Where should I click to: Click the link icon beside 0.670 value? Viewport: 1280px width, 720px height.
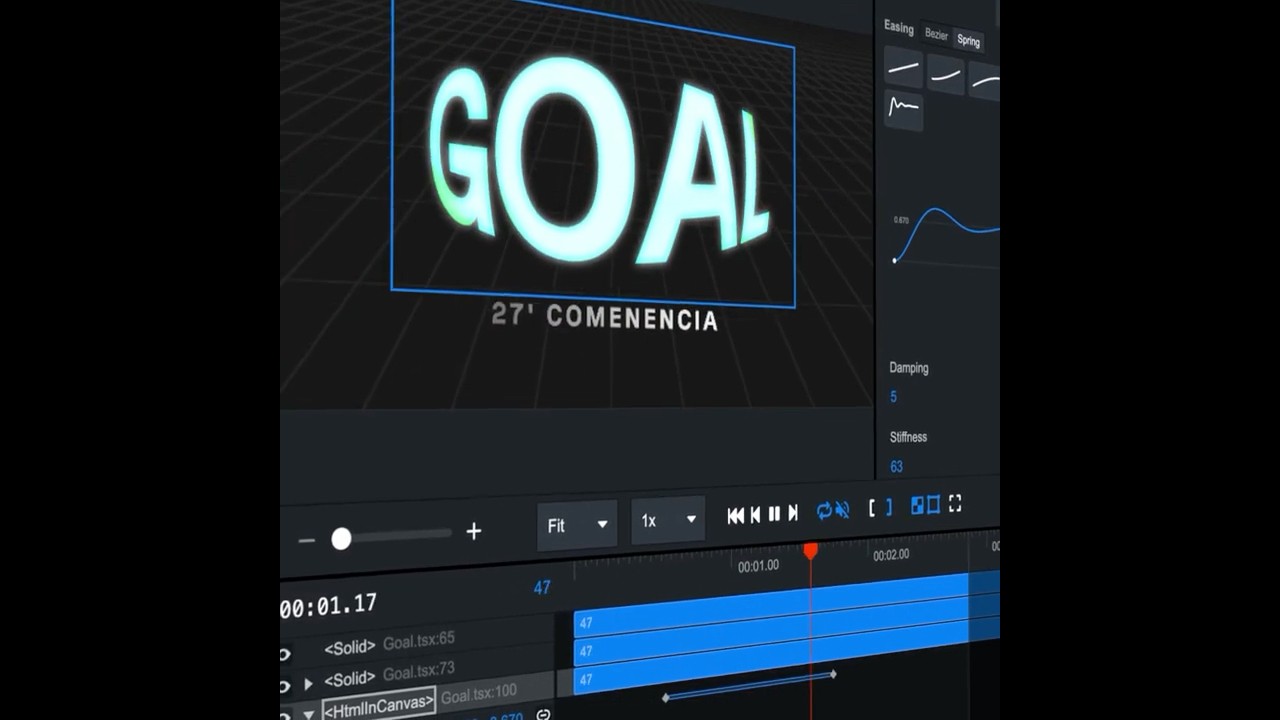pyautogui.click(x=544, y=714)
